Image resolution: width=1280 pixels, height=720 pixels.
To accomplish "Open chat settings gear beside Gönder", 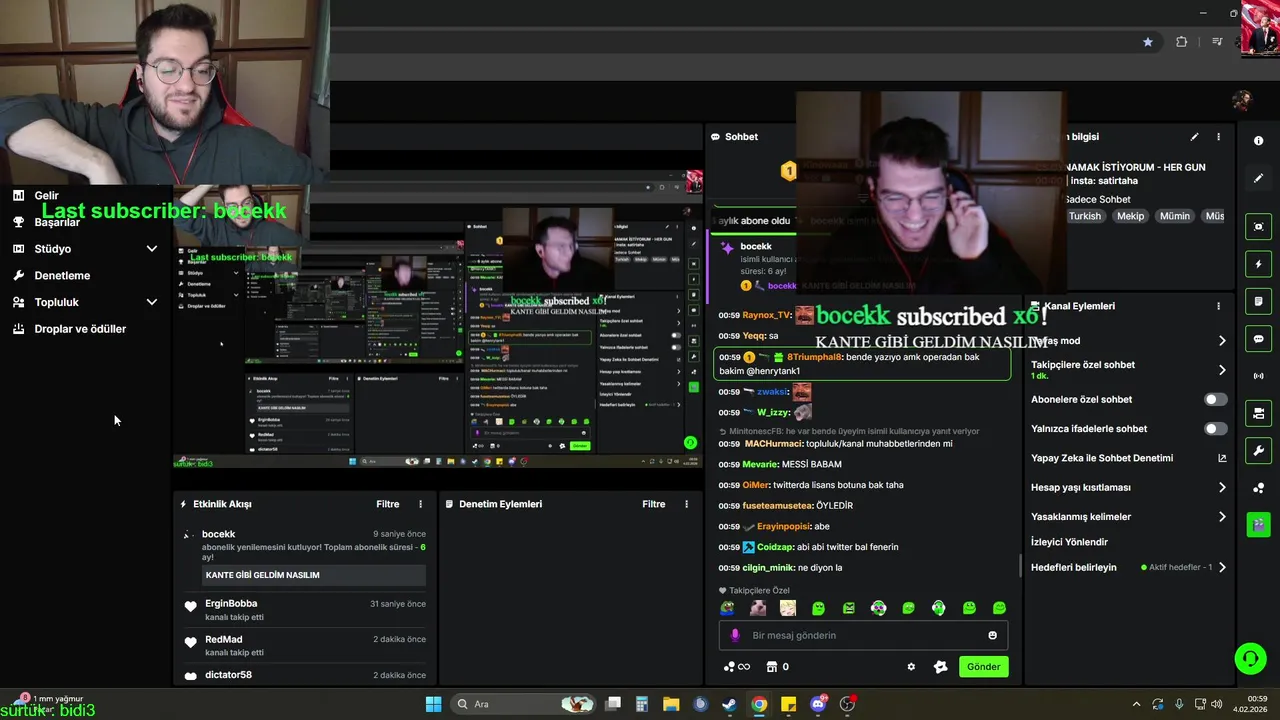I will click(911, 667).
